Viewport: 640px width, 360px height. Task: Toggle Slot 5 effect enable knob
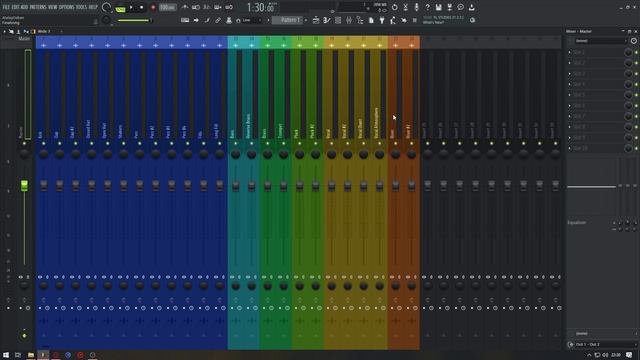tap(628, 95)
